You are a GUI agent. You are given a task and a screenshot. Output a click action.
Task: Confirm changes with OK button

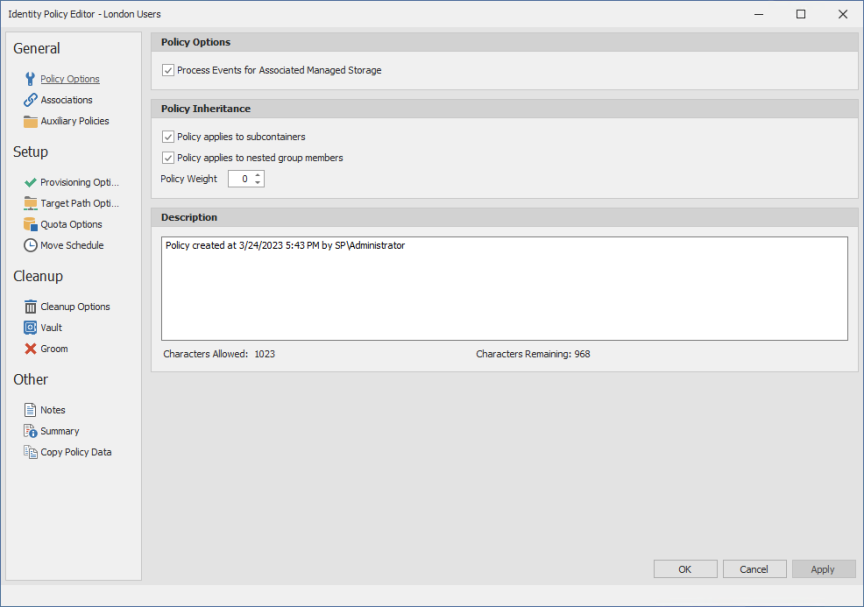[685, 569]
